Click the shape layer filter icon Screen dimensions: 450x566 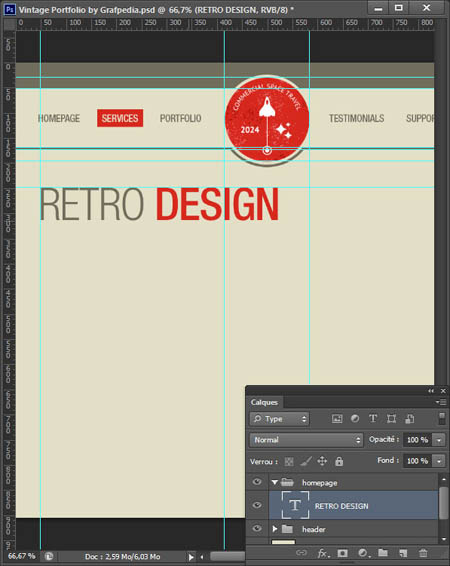tap(391, 419)
